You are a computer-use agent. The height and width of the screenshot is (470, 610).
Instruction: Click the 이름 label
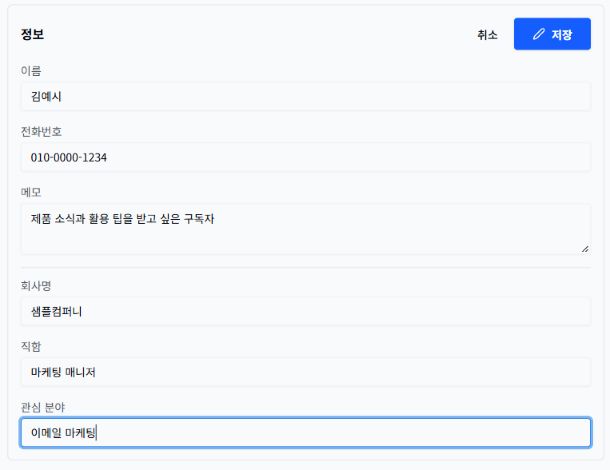(31, 71)
